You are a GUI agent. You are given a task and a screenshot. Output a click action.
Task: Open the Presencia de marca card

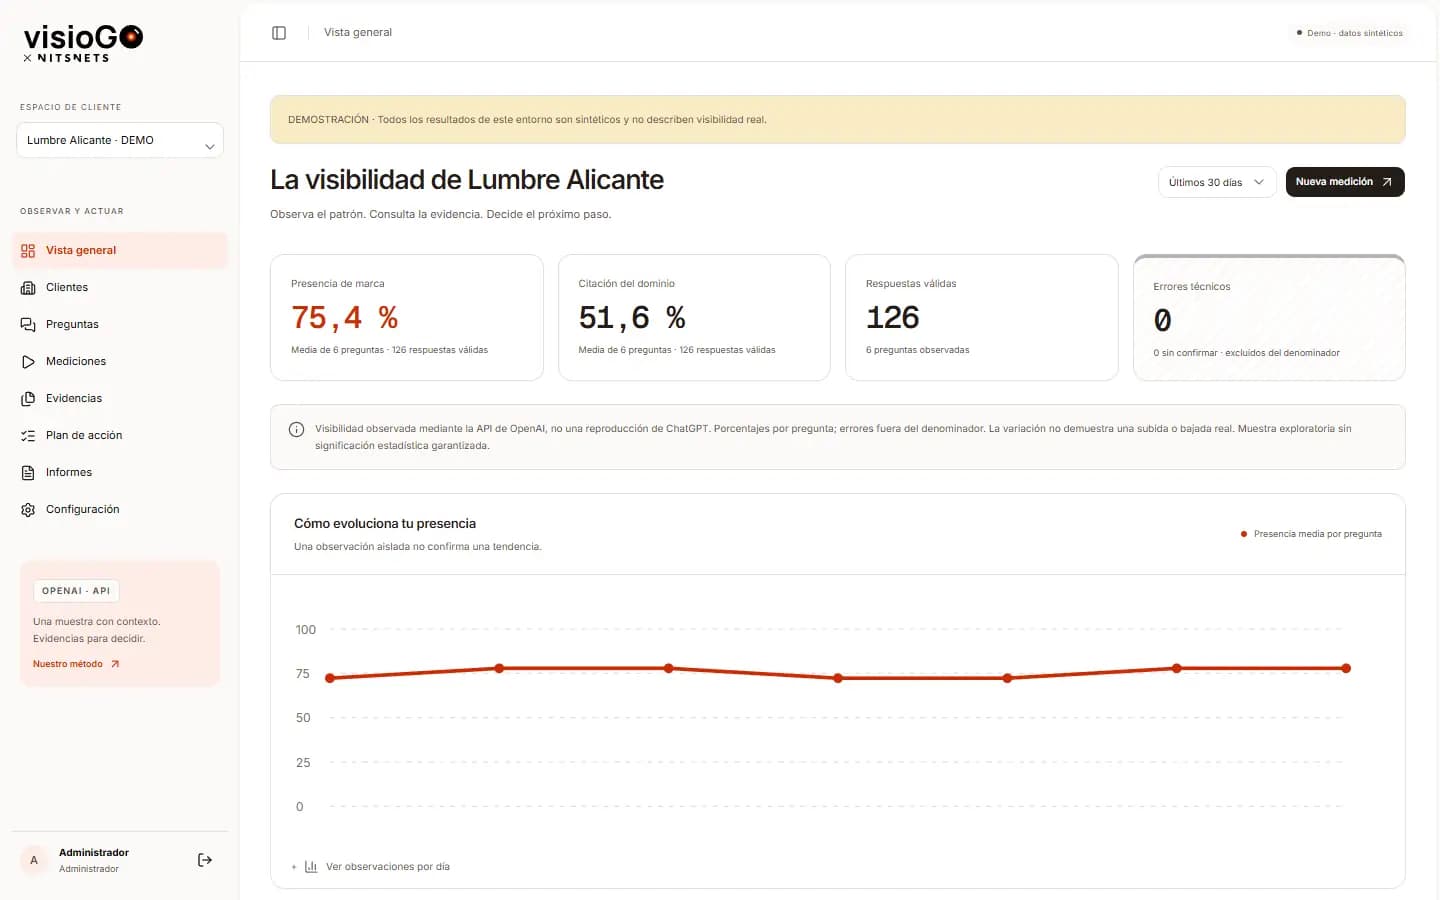(407, 317)
